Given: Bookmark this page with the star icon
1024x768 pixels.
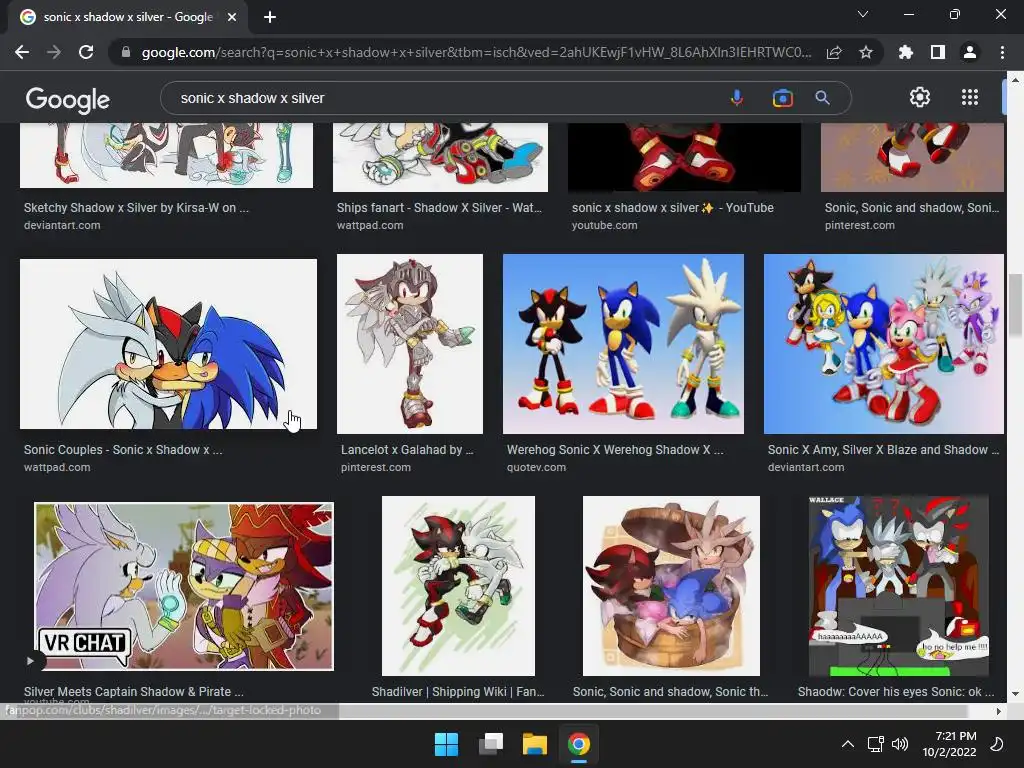Looking at the screenshot, I should (x=866, y=52).
